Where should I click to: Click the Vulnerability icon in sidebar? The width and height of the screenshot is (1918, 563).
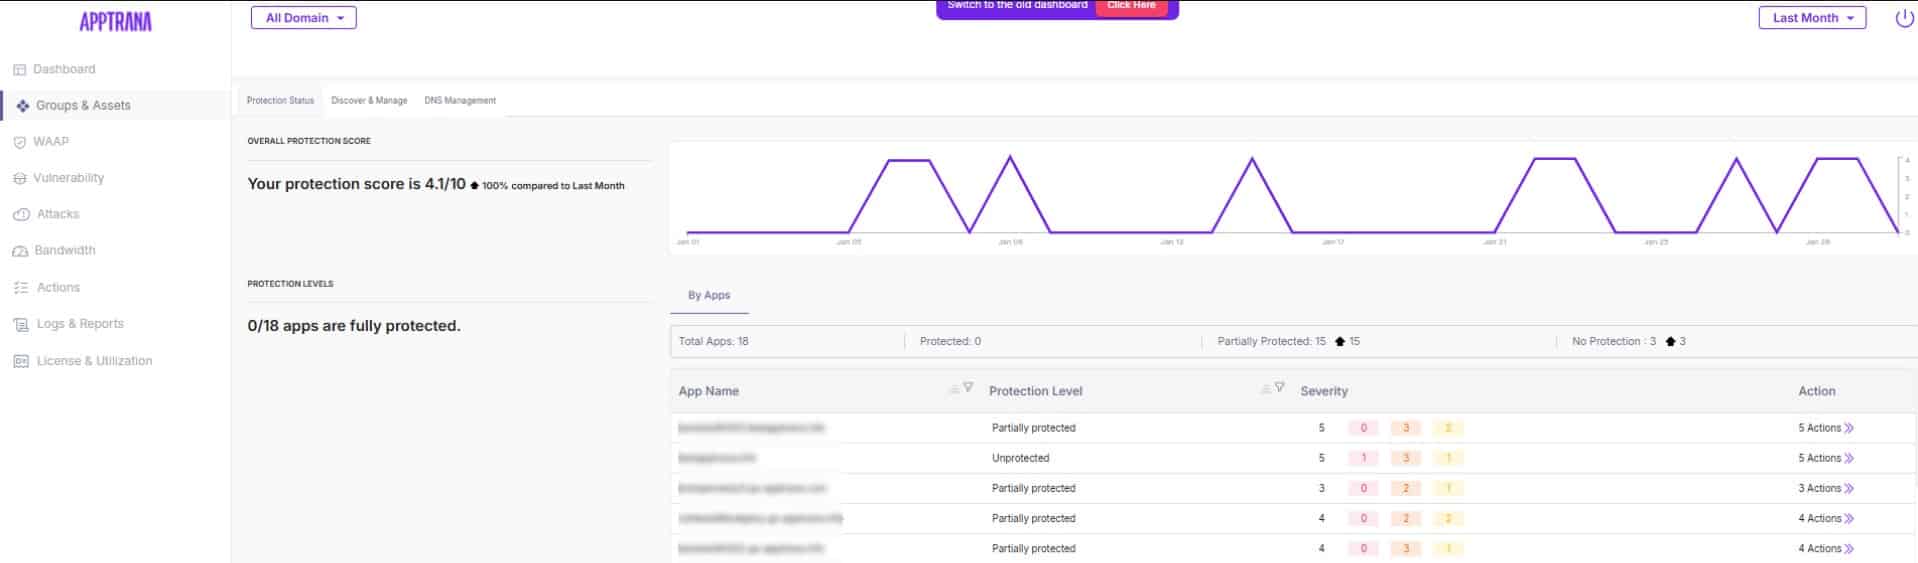(x=19, y=178)
